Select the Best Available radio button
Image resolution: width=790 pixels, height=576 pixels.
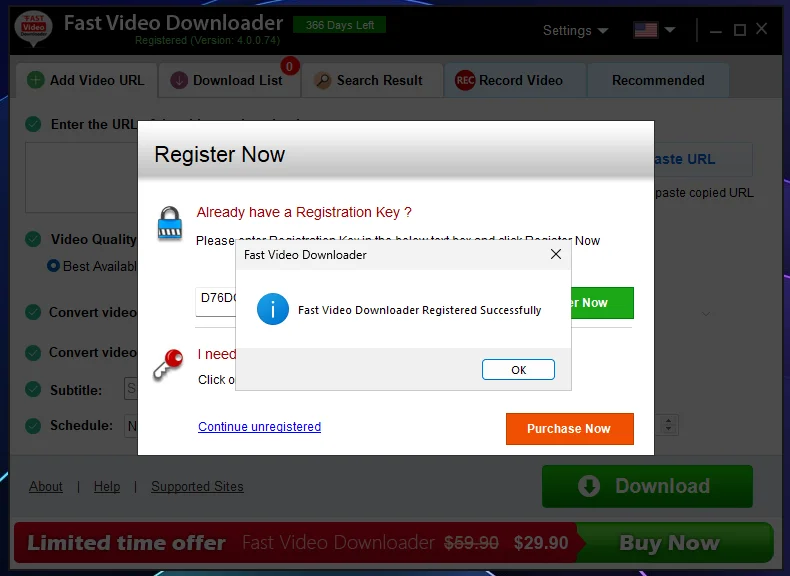53,266
